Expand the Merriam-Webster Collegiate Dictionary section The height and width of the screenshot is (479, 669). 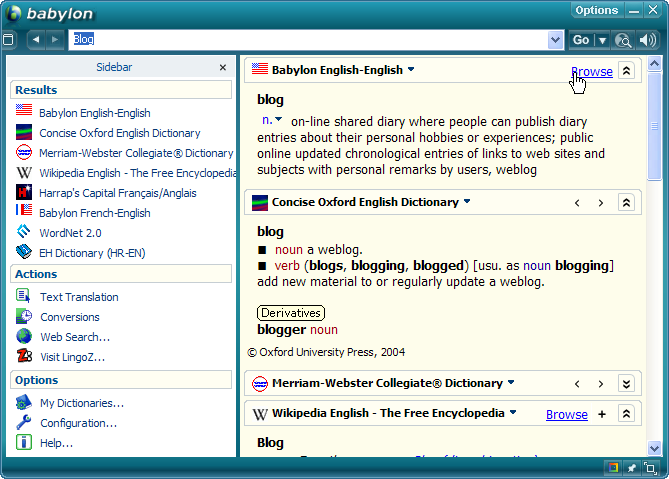(626, 384)
